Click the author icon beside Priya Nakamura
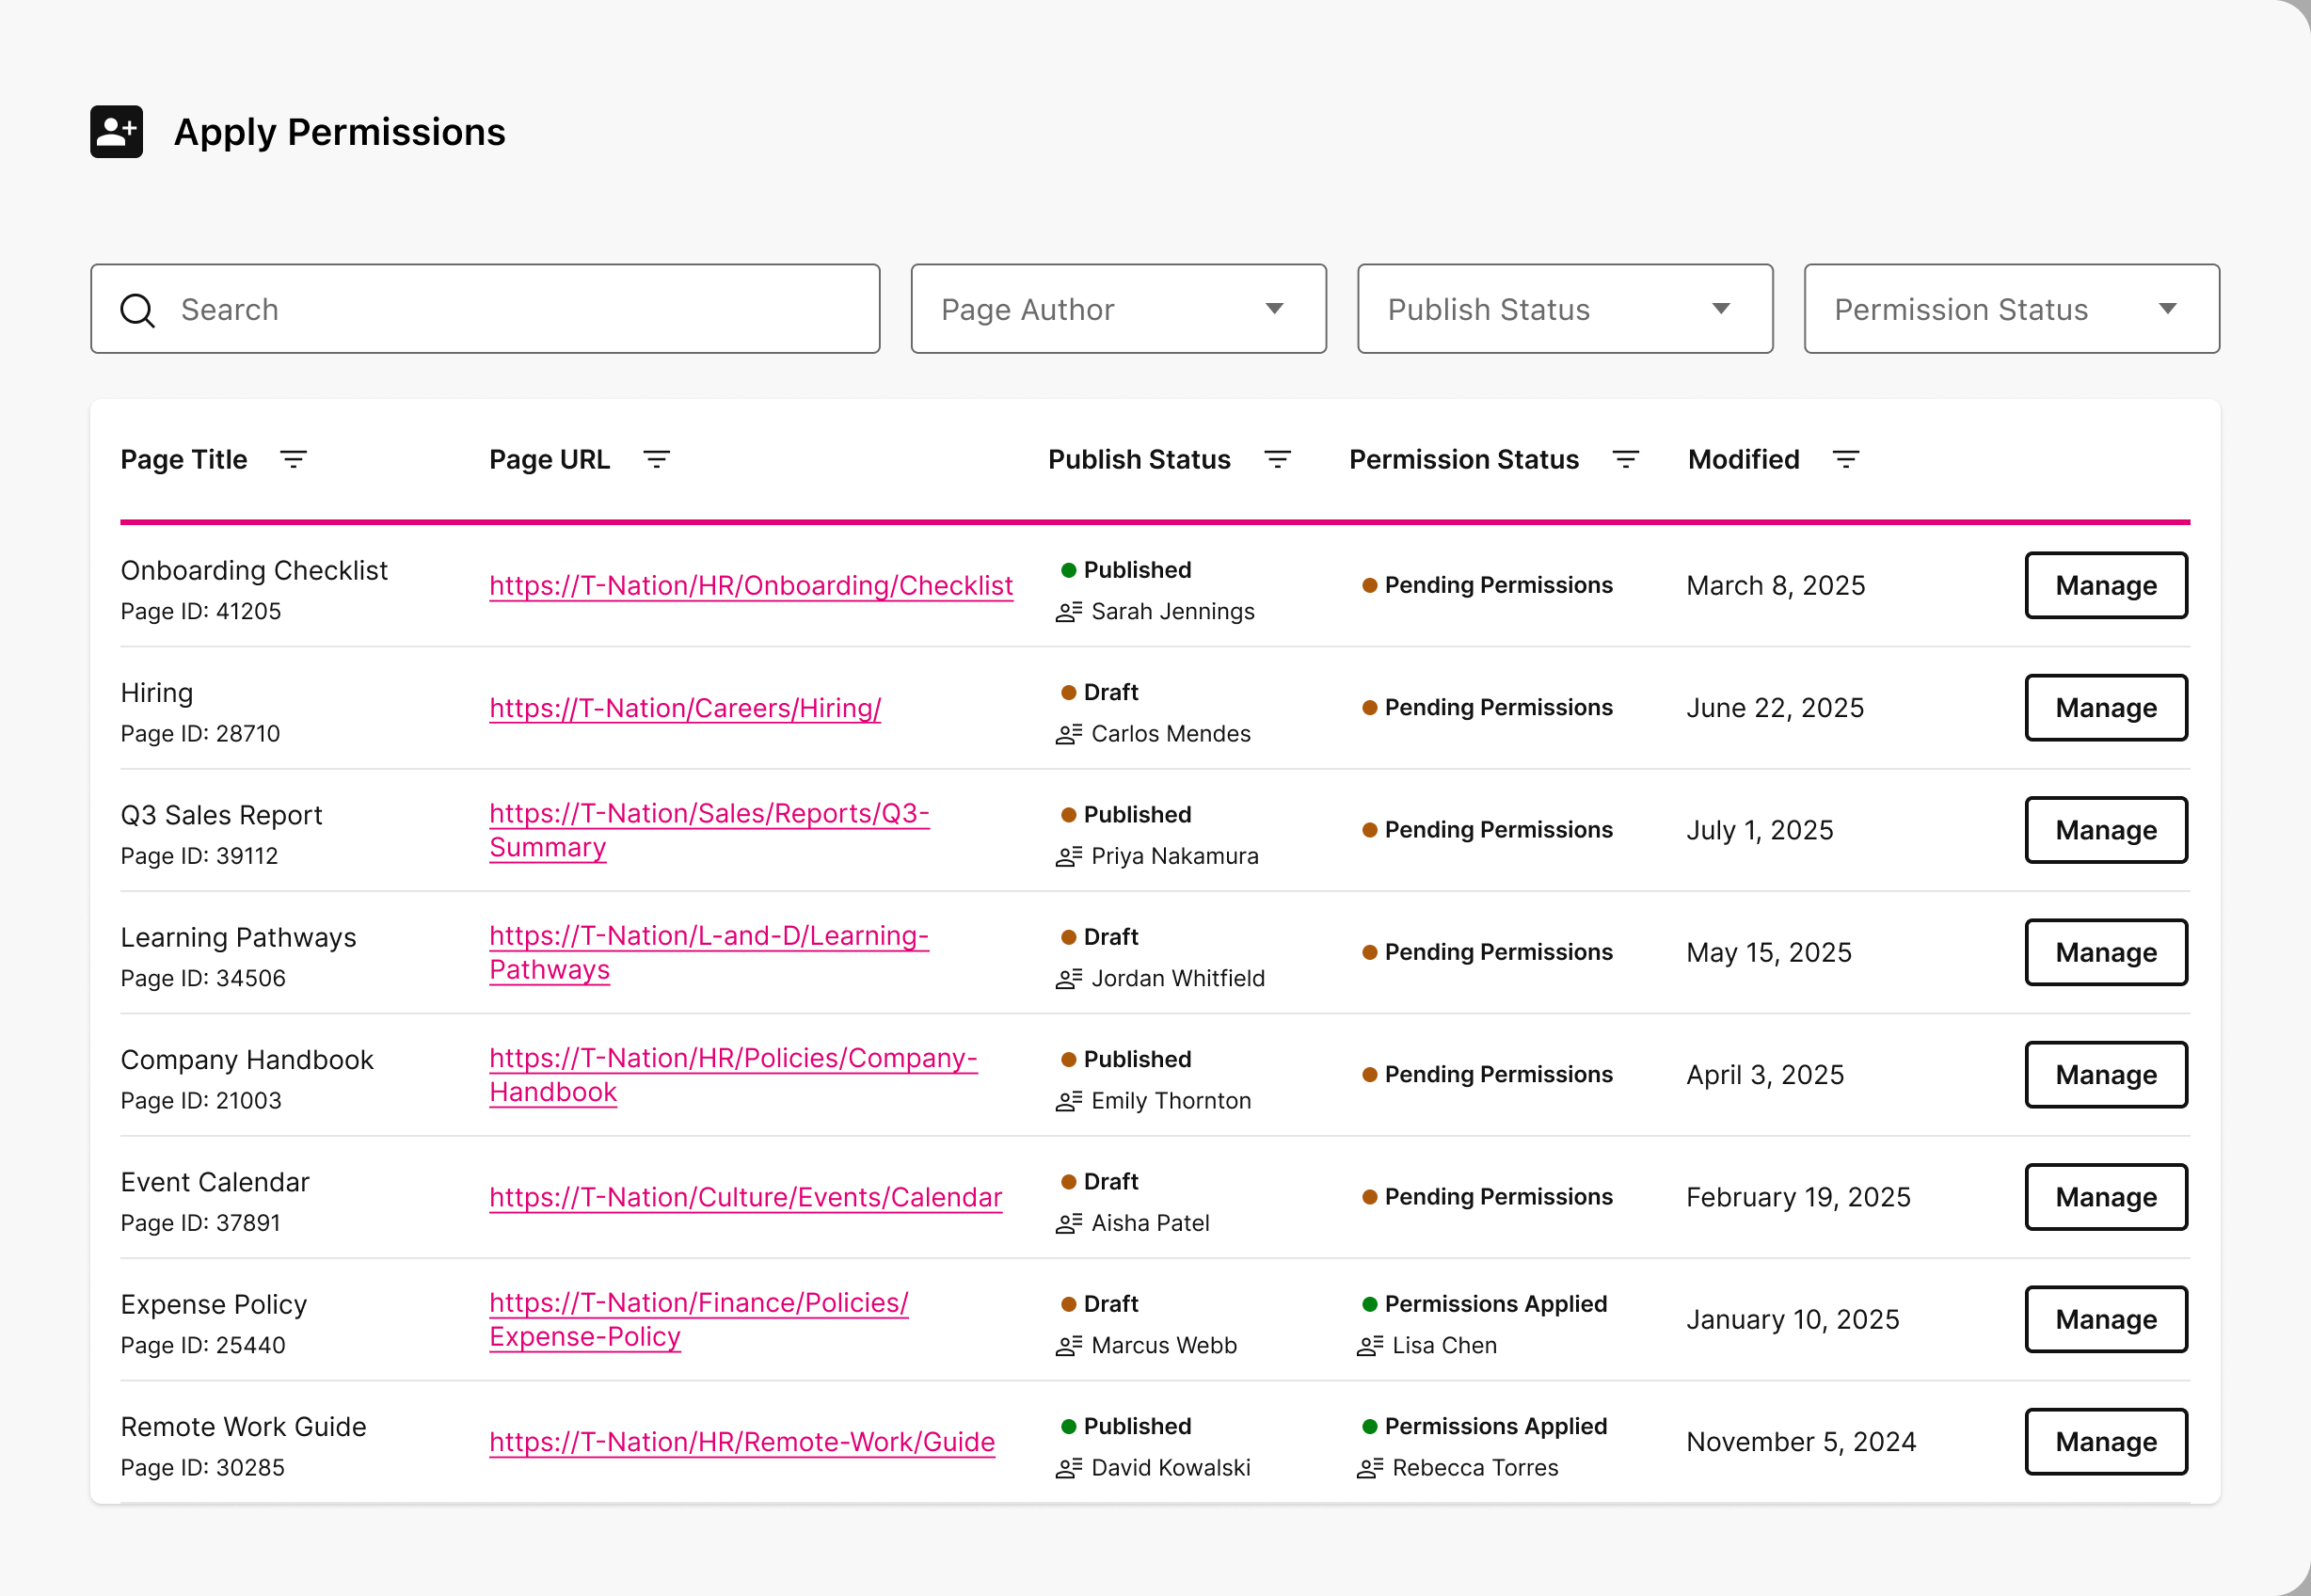 [x=1068, y=857]
